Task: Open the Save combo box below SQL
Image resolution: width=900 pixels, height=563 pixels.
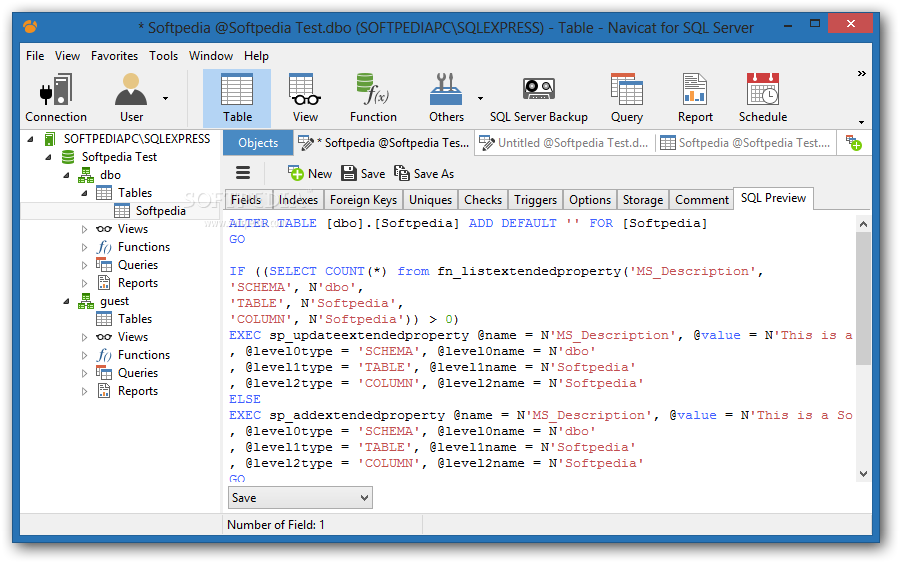Action: pos(300,498)
